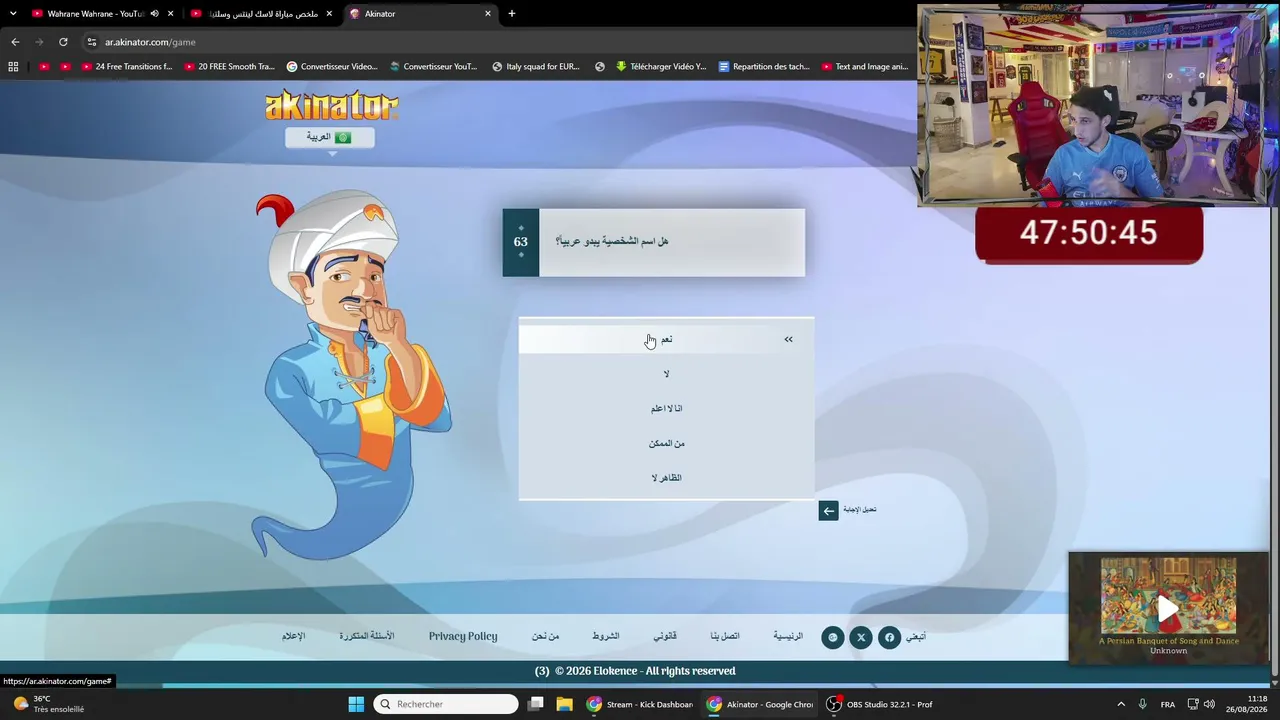The image size is (1280, 720).
Task: Open the FRA keyboard language selector
Action: coord(1168,704)
